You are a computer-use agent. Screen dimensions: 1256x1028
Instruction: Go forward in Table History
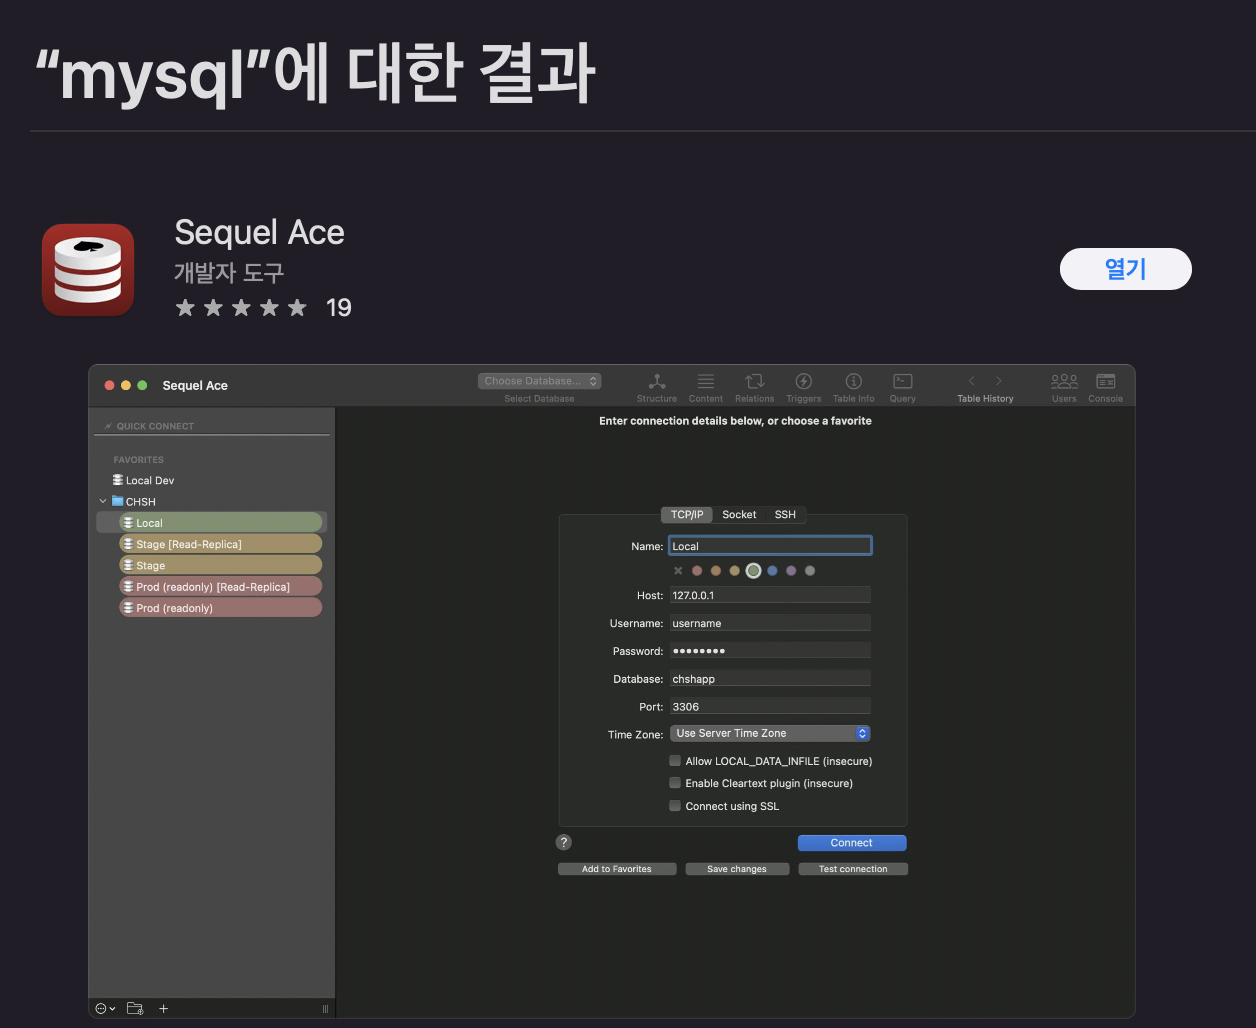[x=999, y=381]
